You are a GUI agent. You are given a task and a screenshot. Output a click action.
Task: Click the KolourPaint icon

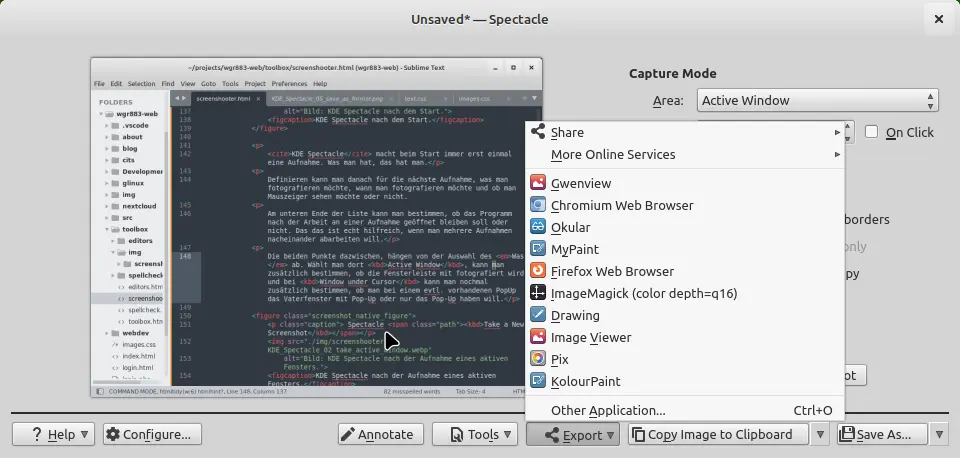coord(538,382)
